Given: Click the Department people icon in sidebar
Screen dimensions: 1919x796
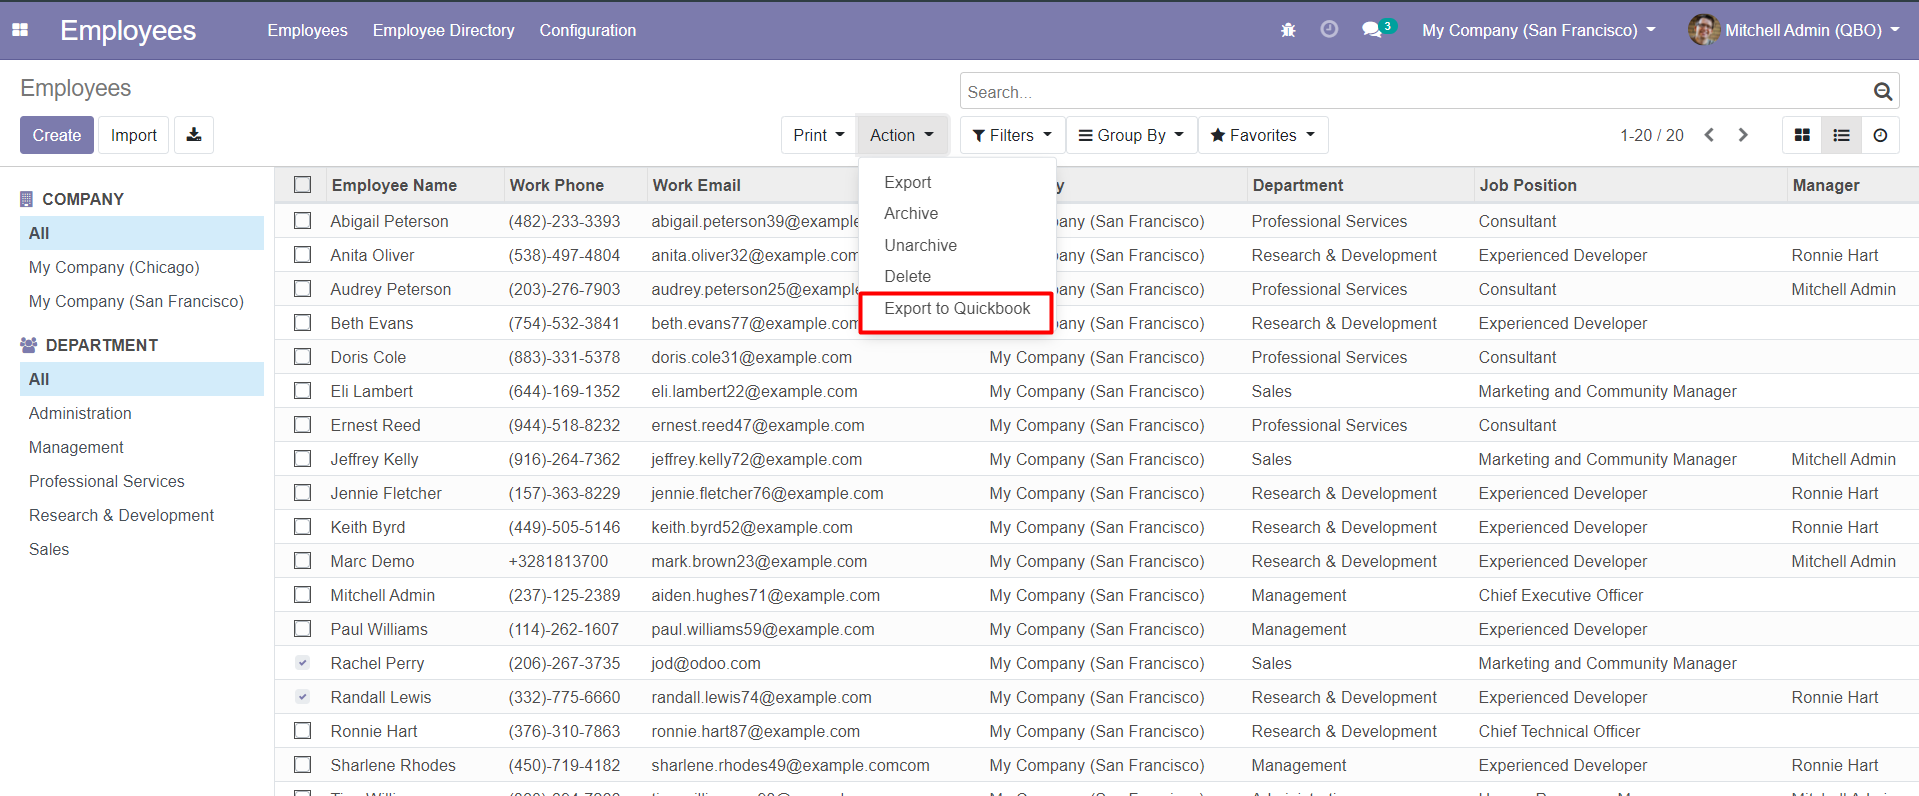Looking at the screenshot, I should (x=28, y=345).
